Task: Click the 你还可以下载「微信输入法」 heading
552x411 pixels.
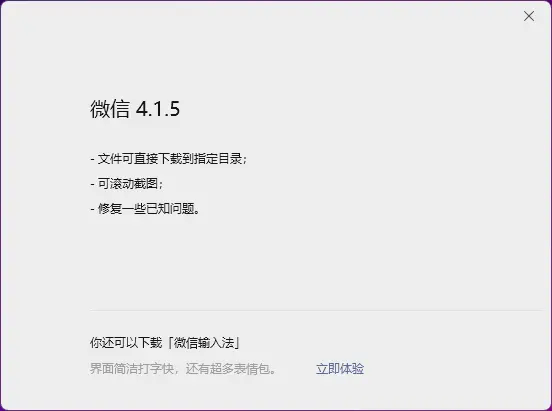Action: [165, 343]
